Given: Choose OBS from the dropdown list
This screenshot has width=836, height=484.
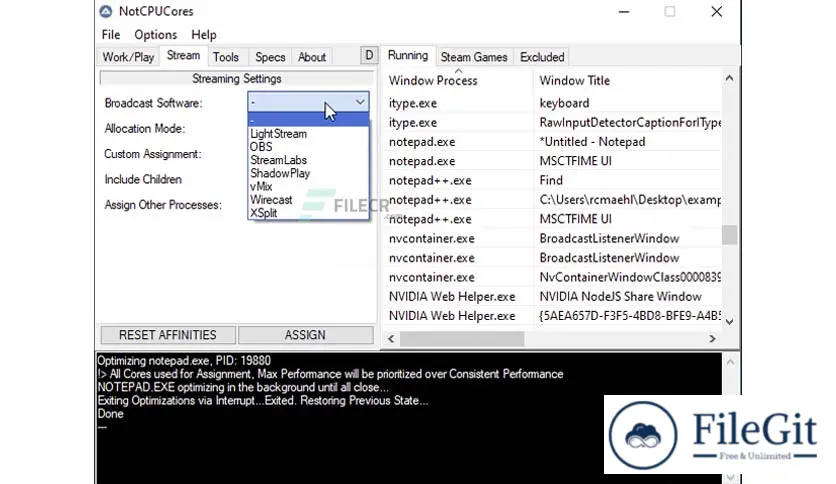Looking at the screenshot, I should 308,147.
